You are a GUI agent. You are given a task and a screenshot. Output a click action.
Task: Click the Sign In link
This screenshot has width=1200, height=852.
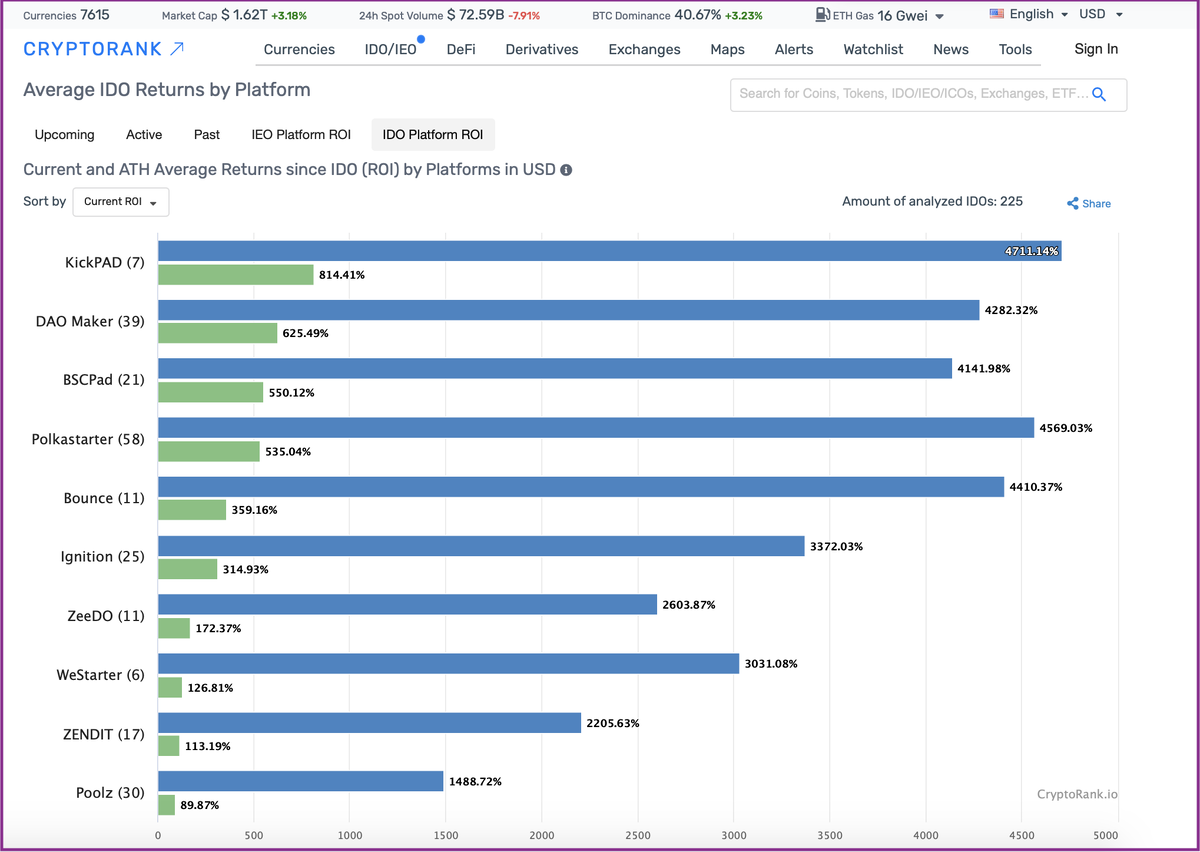point(1096,49)
